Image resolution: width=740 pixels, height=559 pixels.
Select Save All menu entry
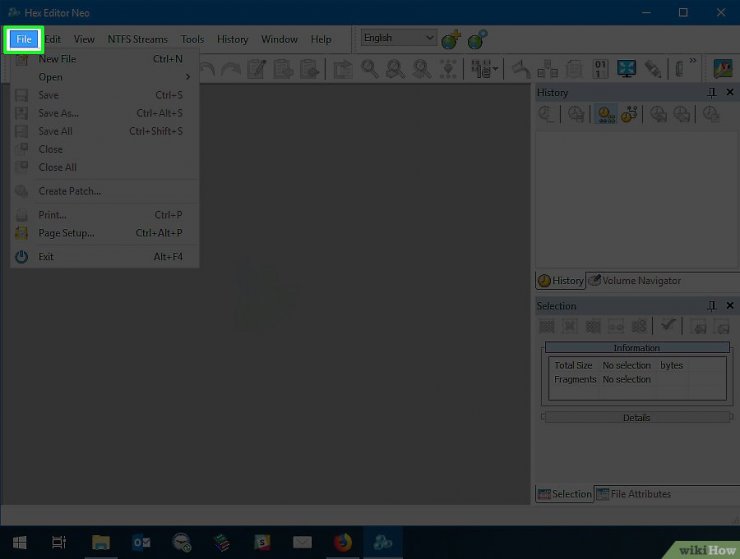[104, 131]
